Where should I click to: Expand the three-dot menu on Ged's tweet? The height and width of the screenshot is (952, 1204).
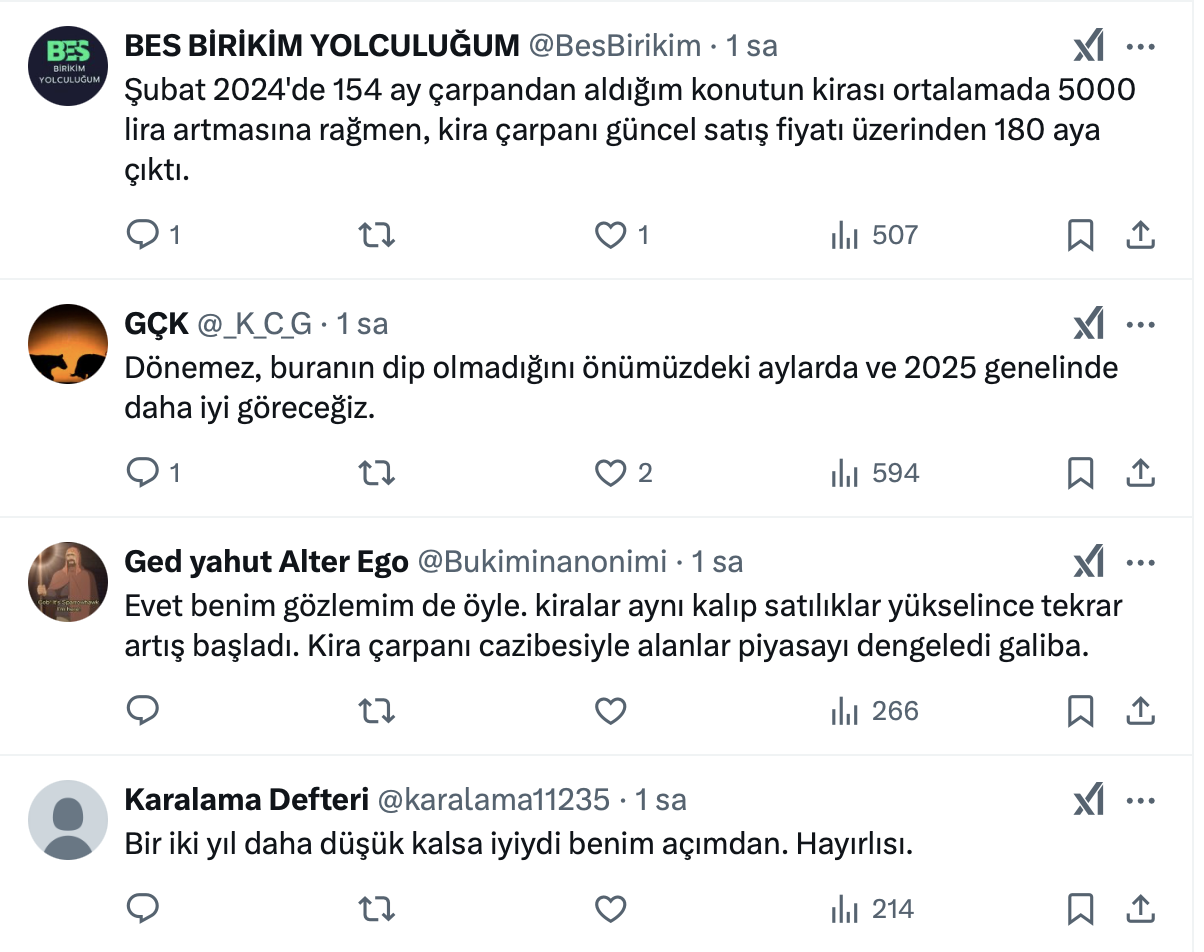(1141, 562)
